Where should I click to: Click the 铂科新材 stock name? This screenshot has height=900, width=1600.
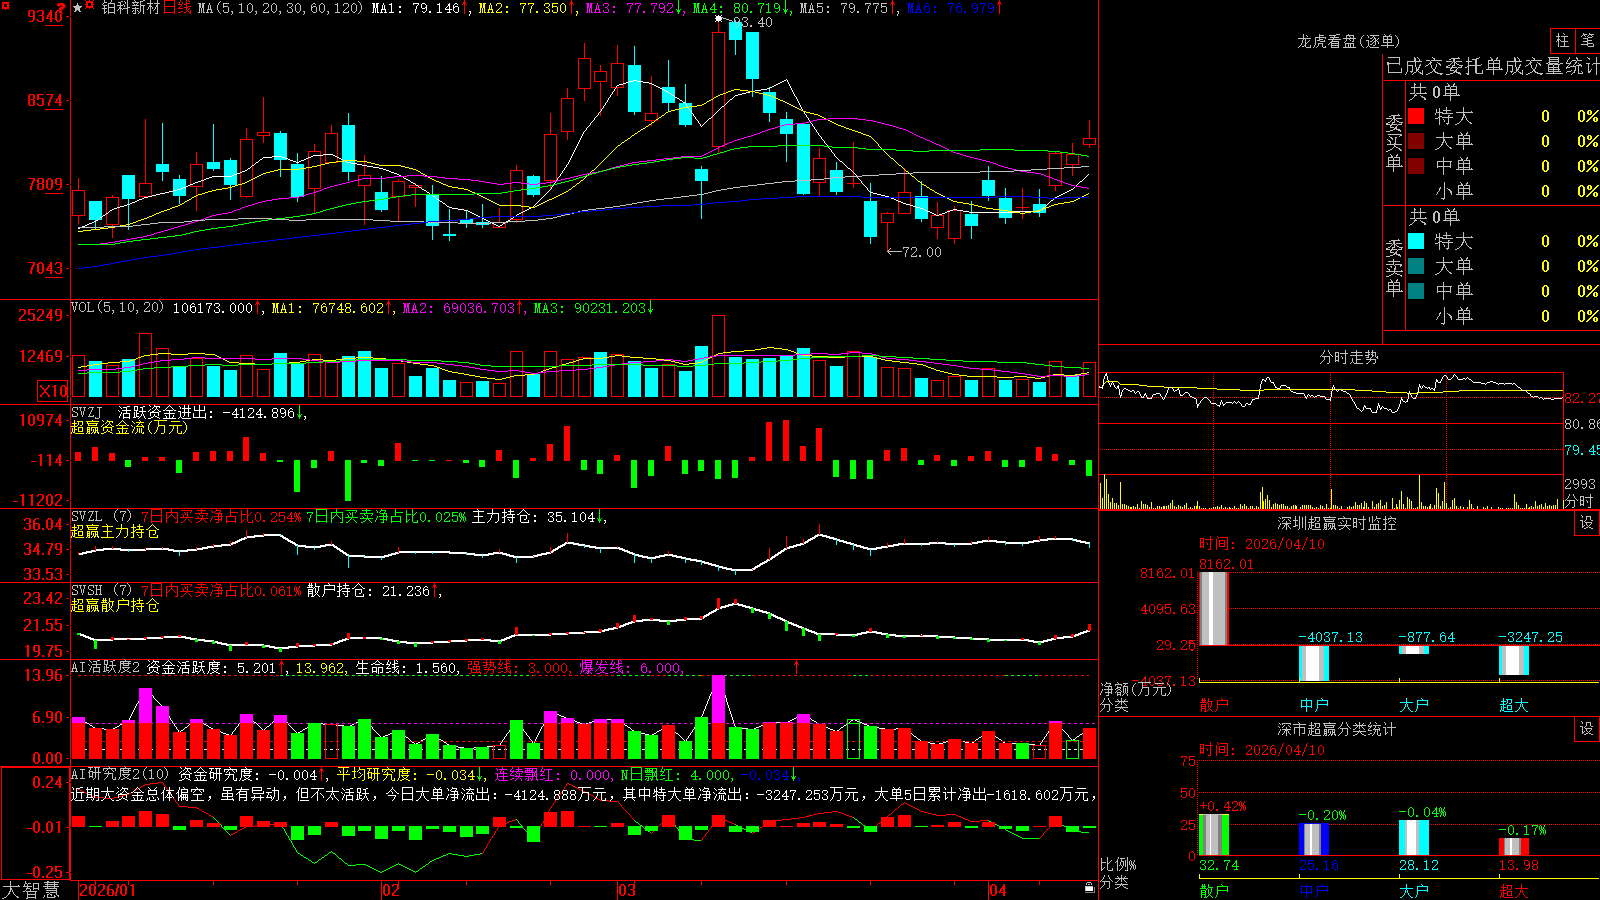click(131, 8)
